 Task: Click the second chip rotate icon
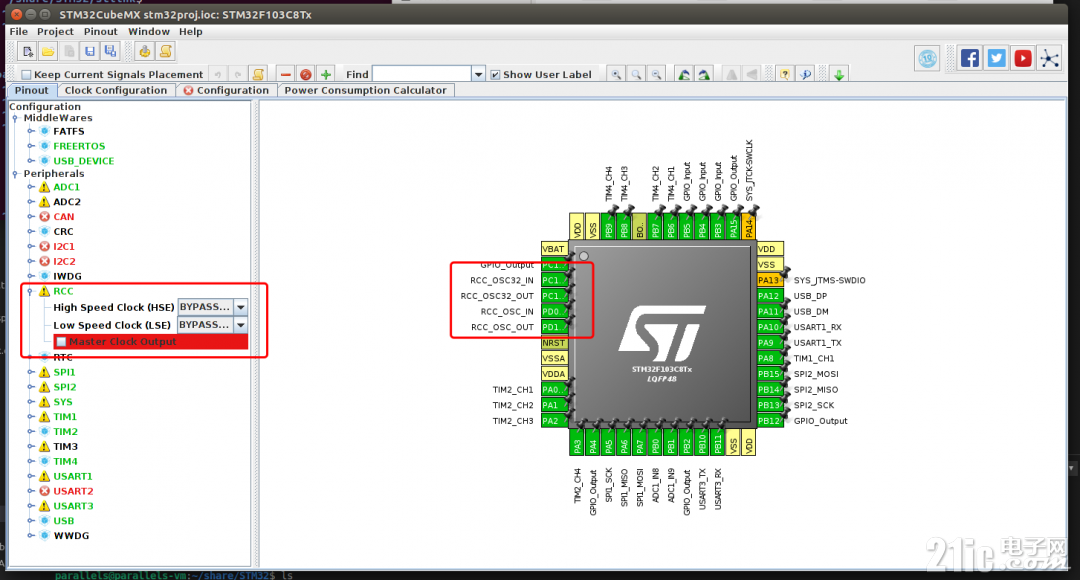[x=704, y=74]
